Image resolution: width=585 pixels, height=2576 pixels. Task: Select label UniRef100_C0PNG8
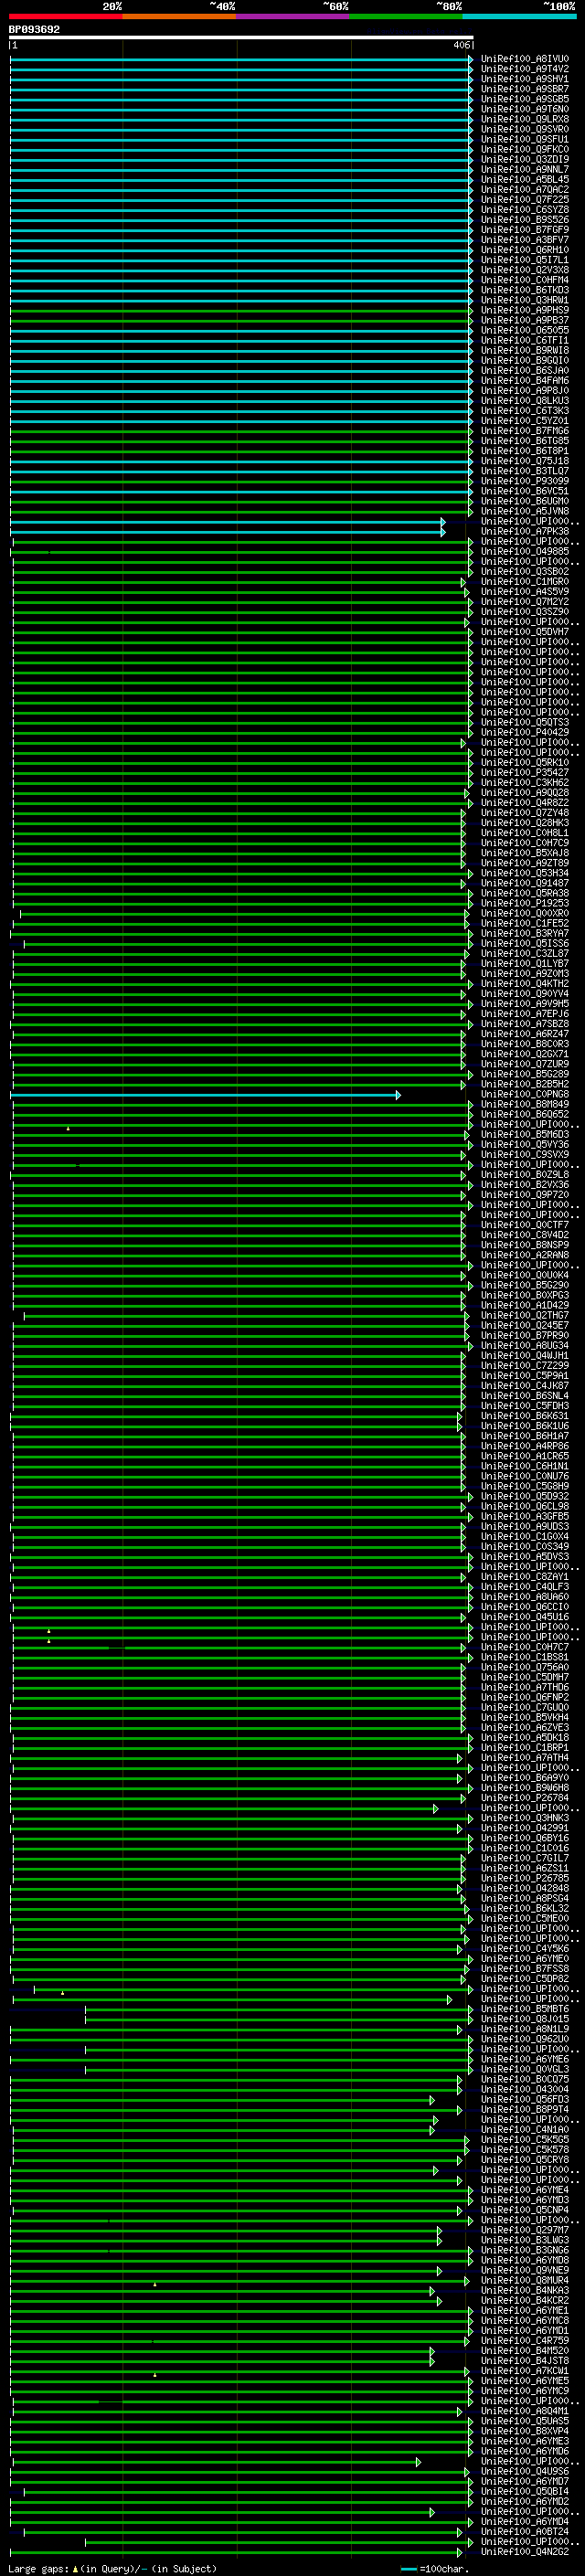[525, 1095]
